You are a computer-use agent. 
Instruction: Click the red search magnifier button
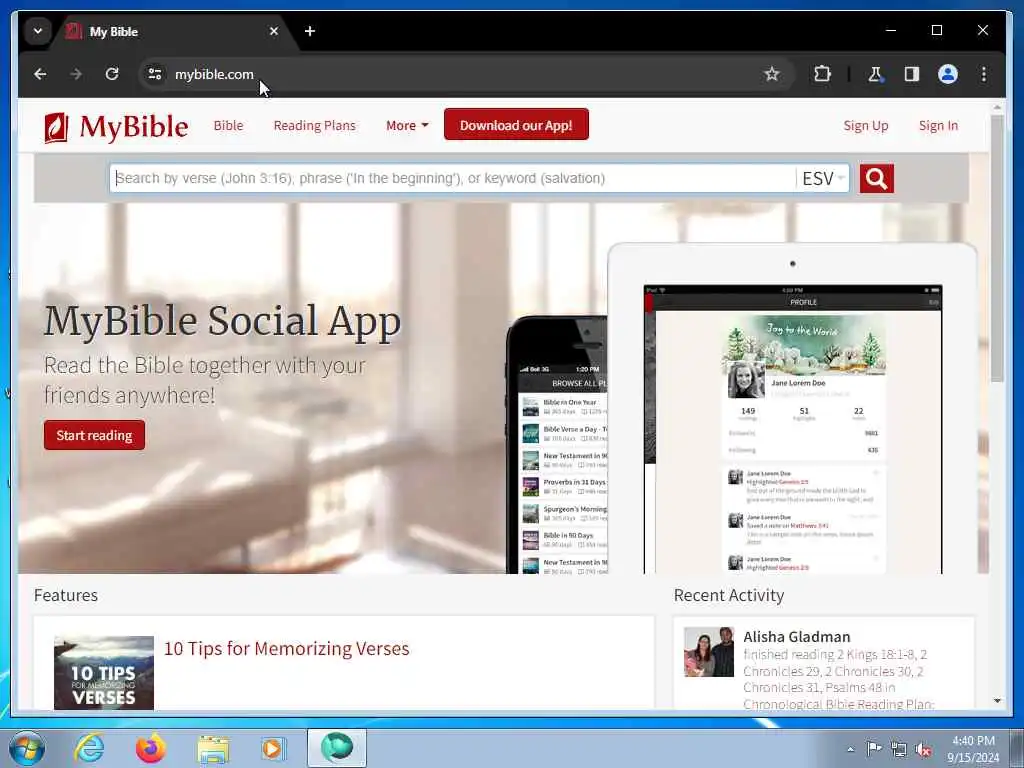876,178
